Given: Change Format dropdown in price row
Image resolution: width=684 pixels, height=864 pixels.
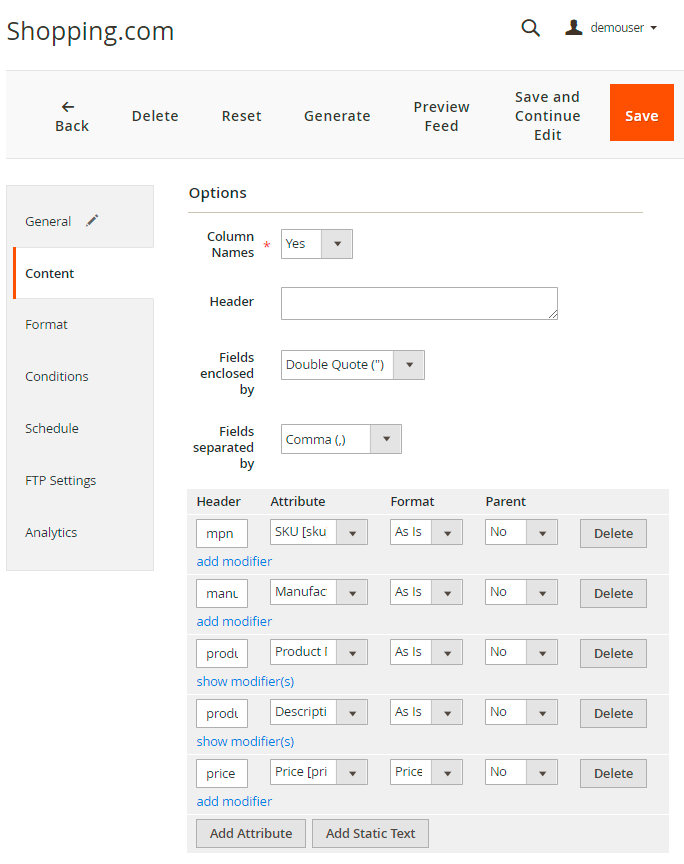Looking at the screenshot, I should pyautogui.click(x=426, y=772).
